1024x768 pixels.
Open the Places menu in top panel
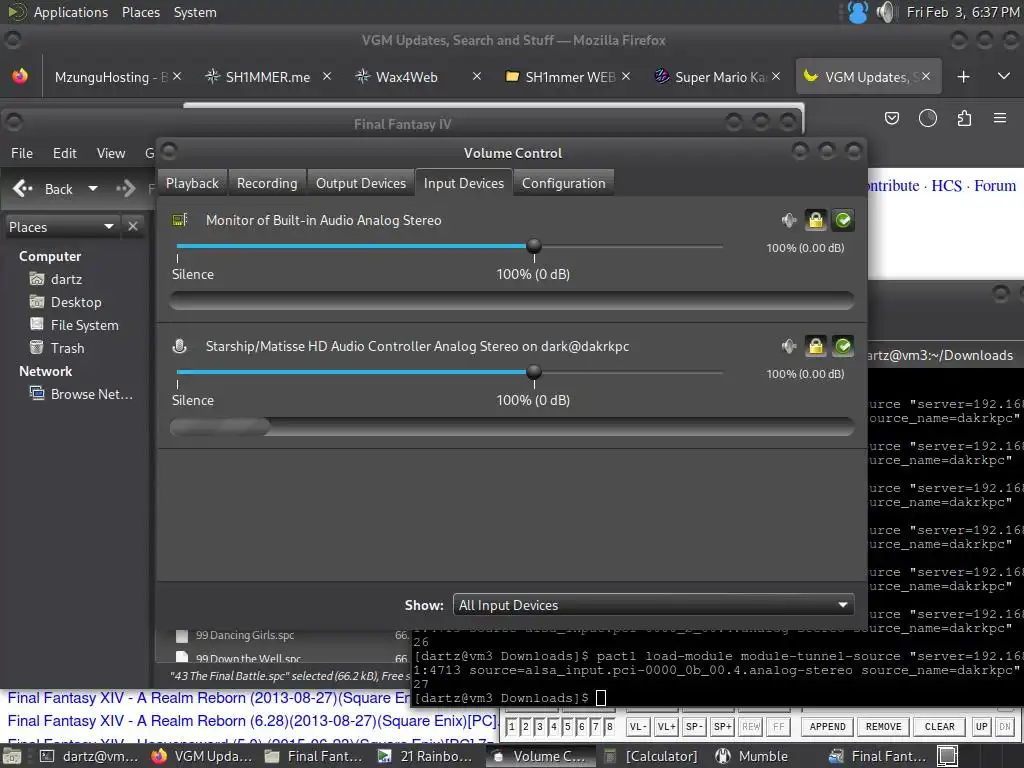141,12
